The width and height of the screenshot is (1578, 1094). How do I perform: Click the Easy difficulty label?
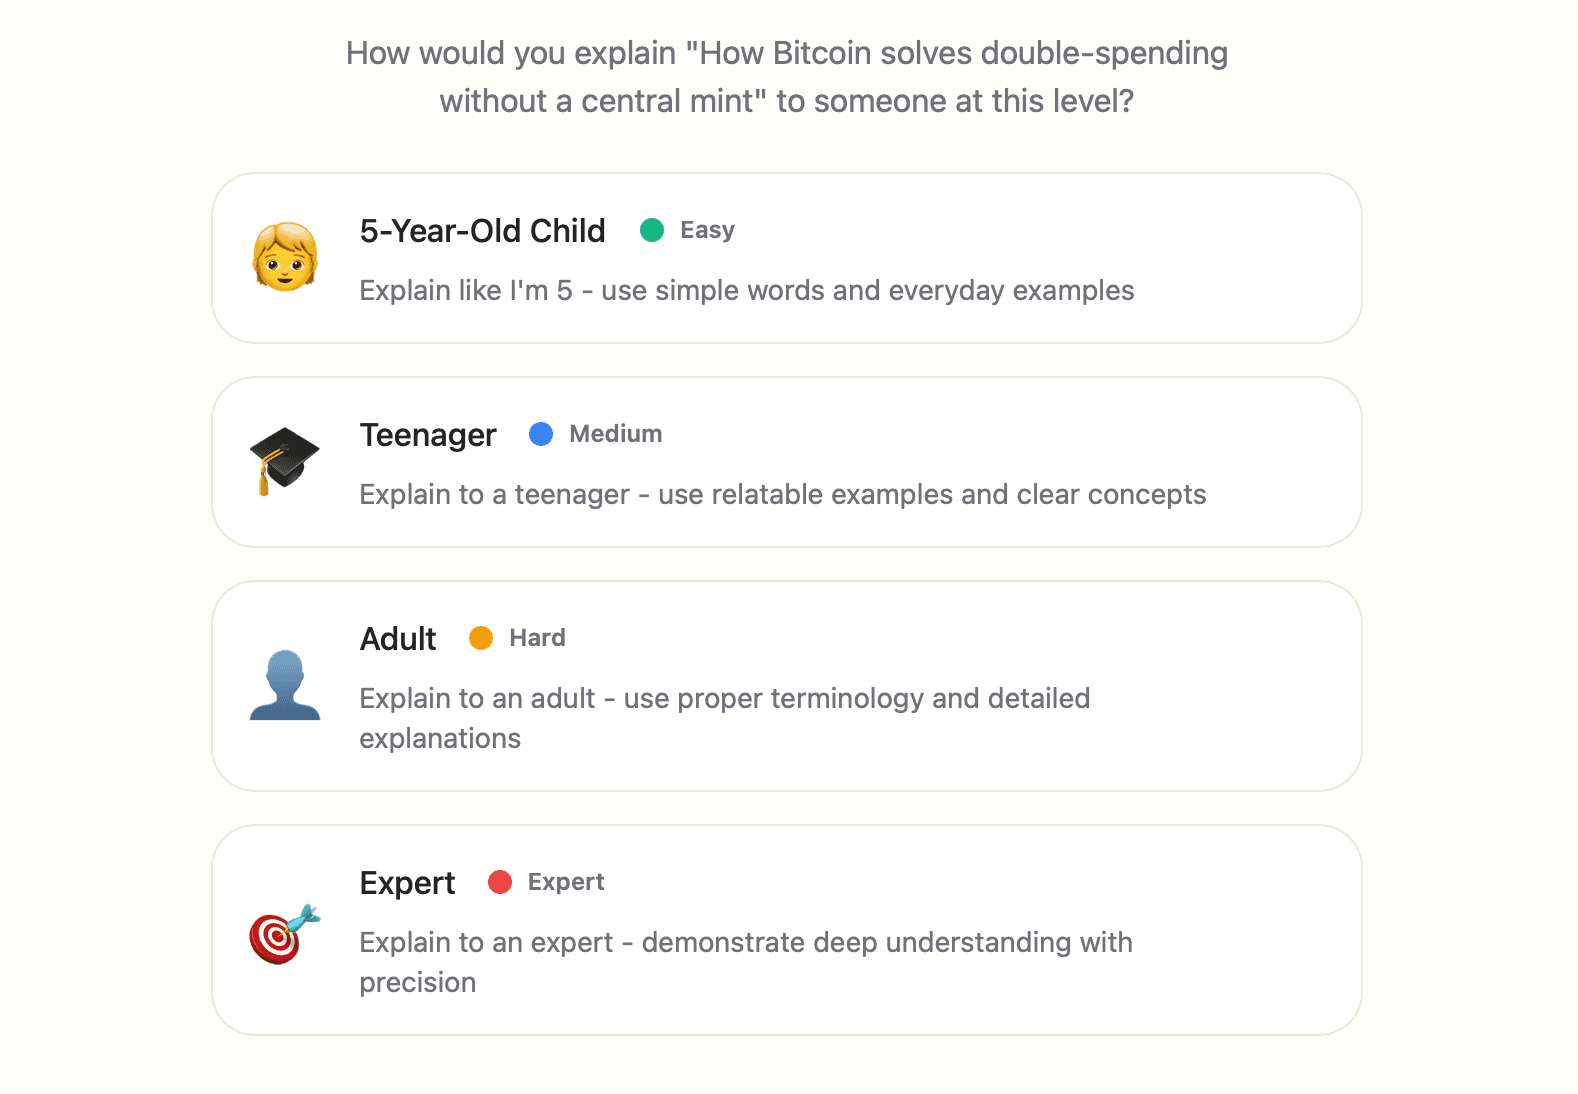coord(707,230)
